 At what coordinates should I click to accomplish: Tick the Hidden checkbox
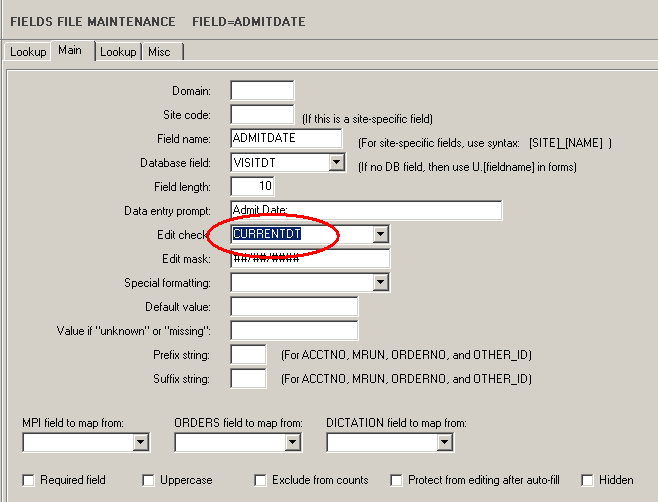click(x=587, y=480)
